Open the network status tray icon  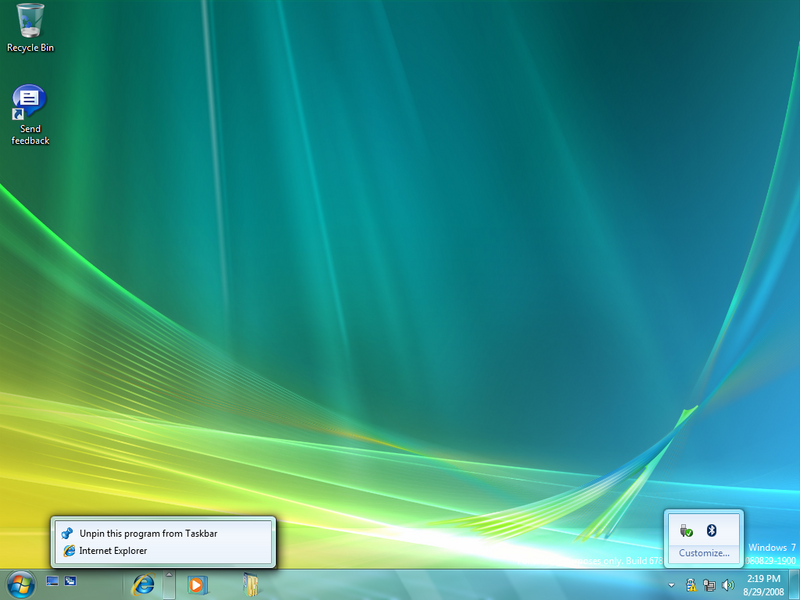pos(709,585)
